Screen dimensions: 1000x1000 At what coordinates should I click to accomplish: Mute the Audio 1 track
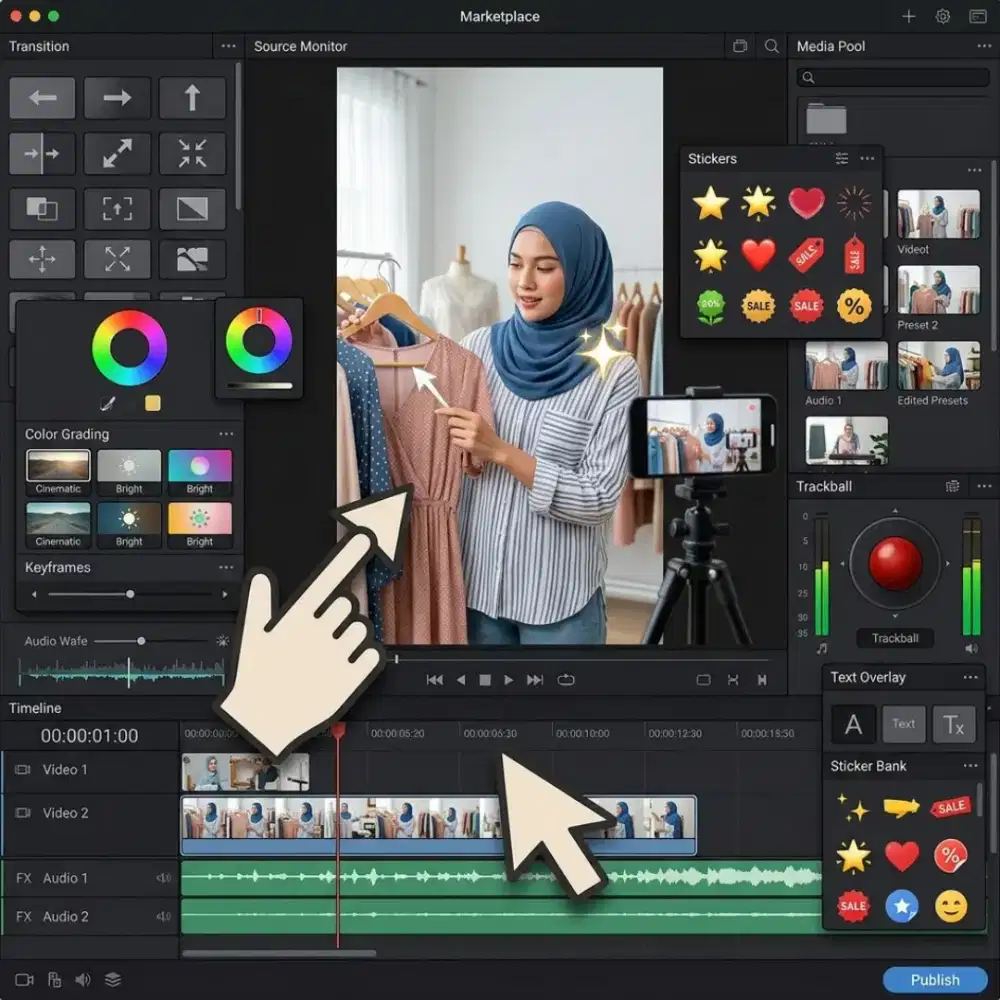click(x=164, y=878)
